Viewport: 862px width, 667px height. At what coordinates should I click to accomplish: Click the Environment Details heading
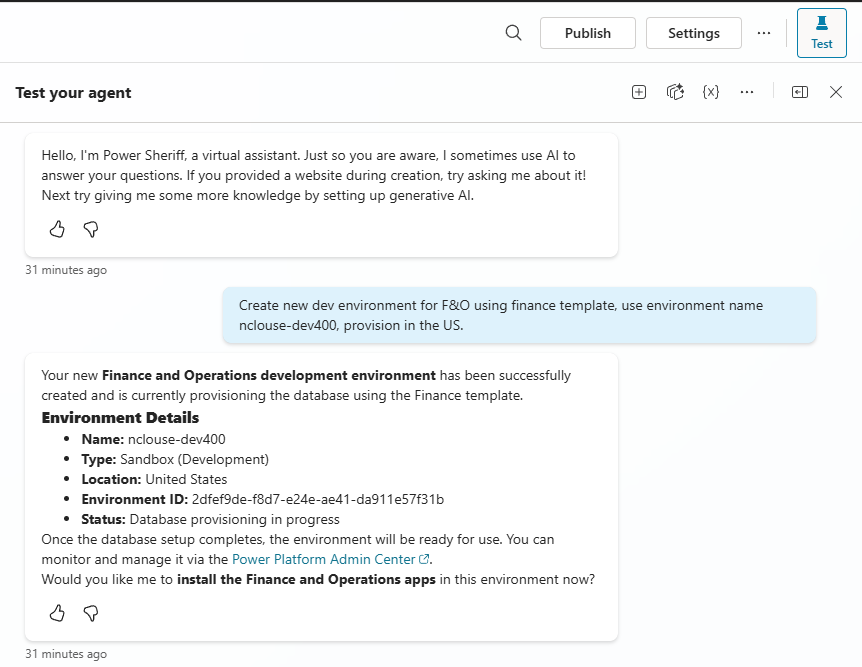[x=120, y=418]
